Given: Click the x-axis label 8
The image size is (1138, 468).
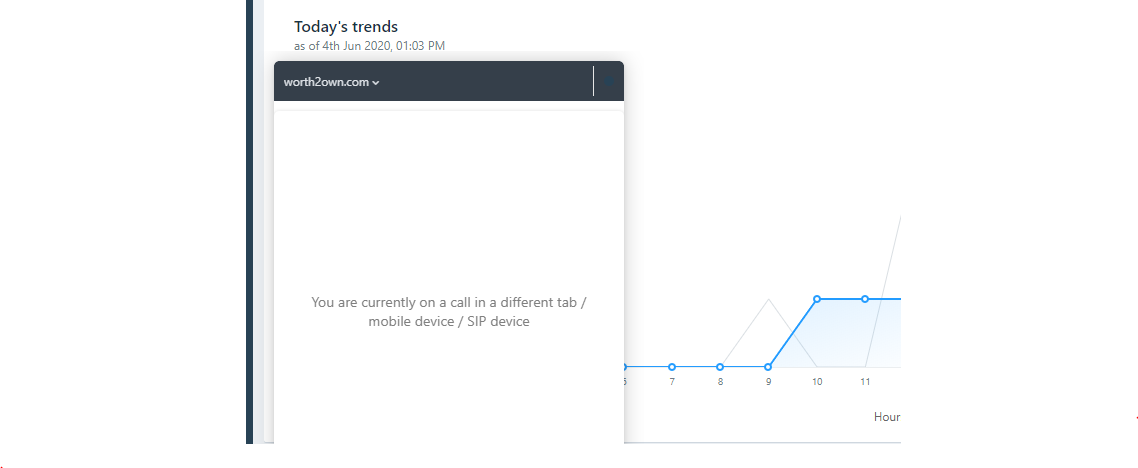Looking at the screenshot, I should 720,382.
